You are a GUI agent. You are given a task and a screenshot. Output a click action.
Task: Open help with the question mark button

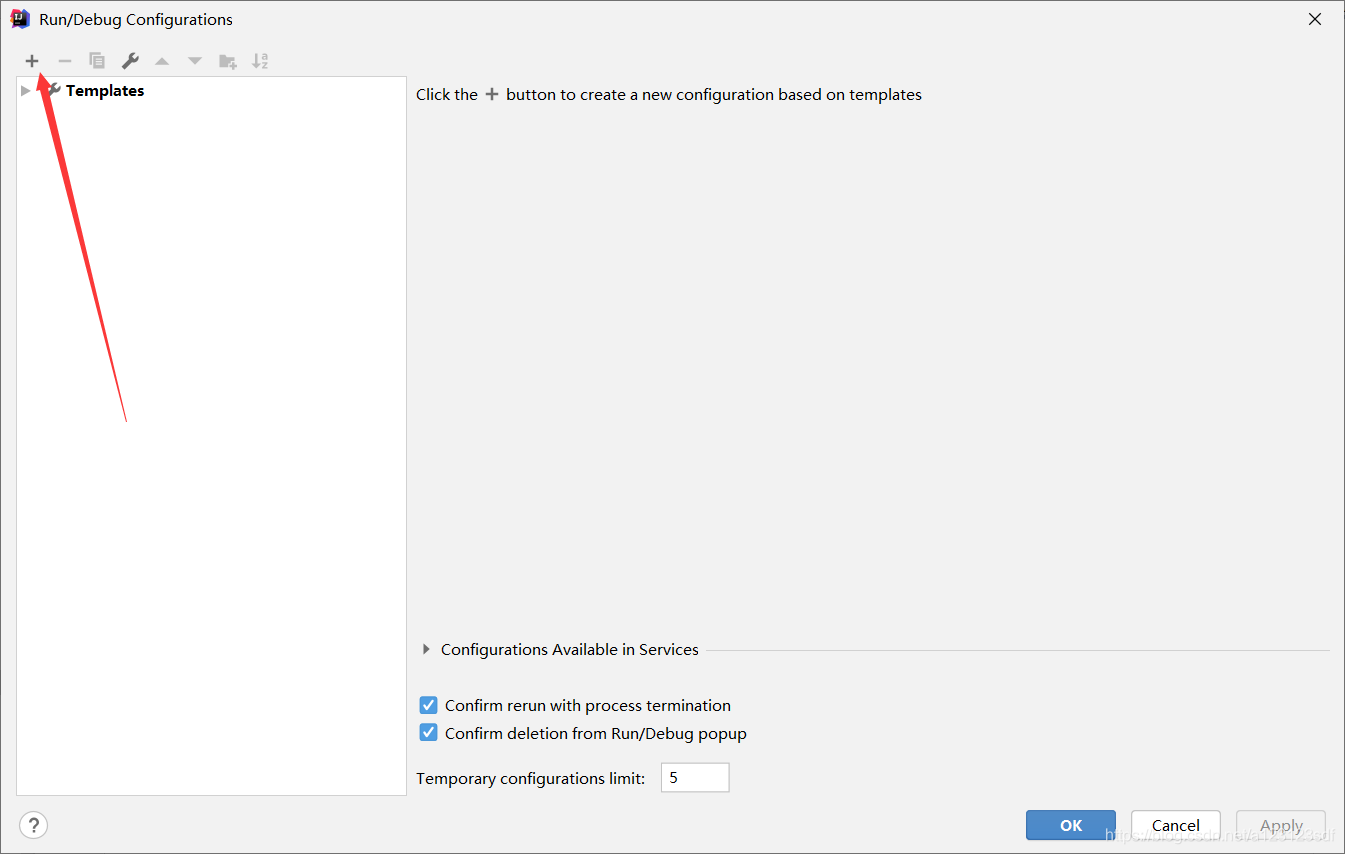(34, 825)
